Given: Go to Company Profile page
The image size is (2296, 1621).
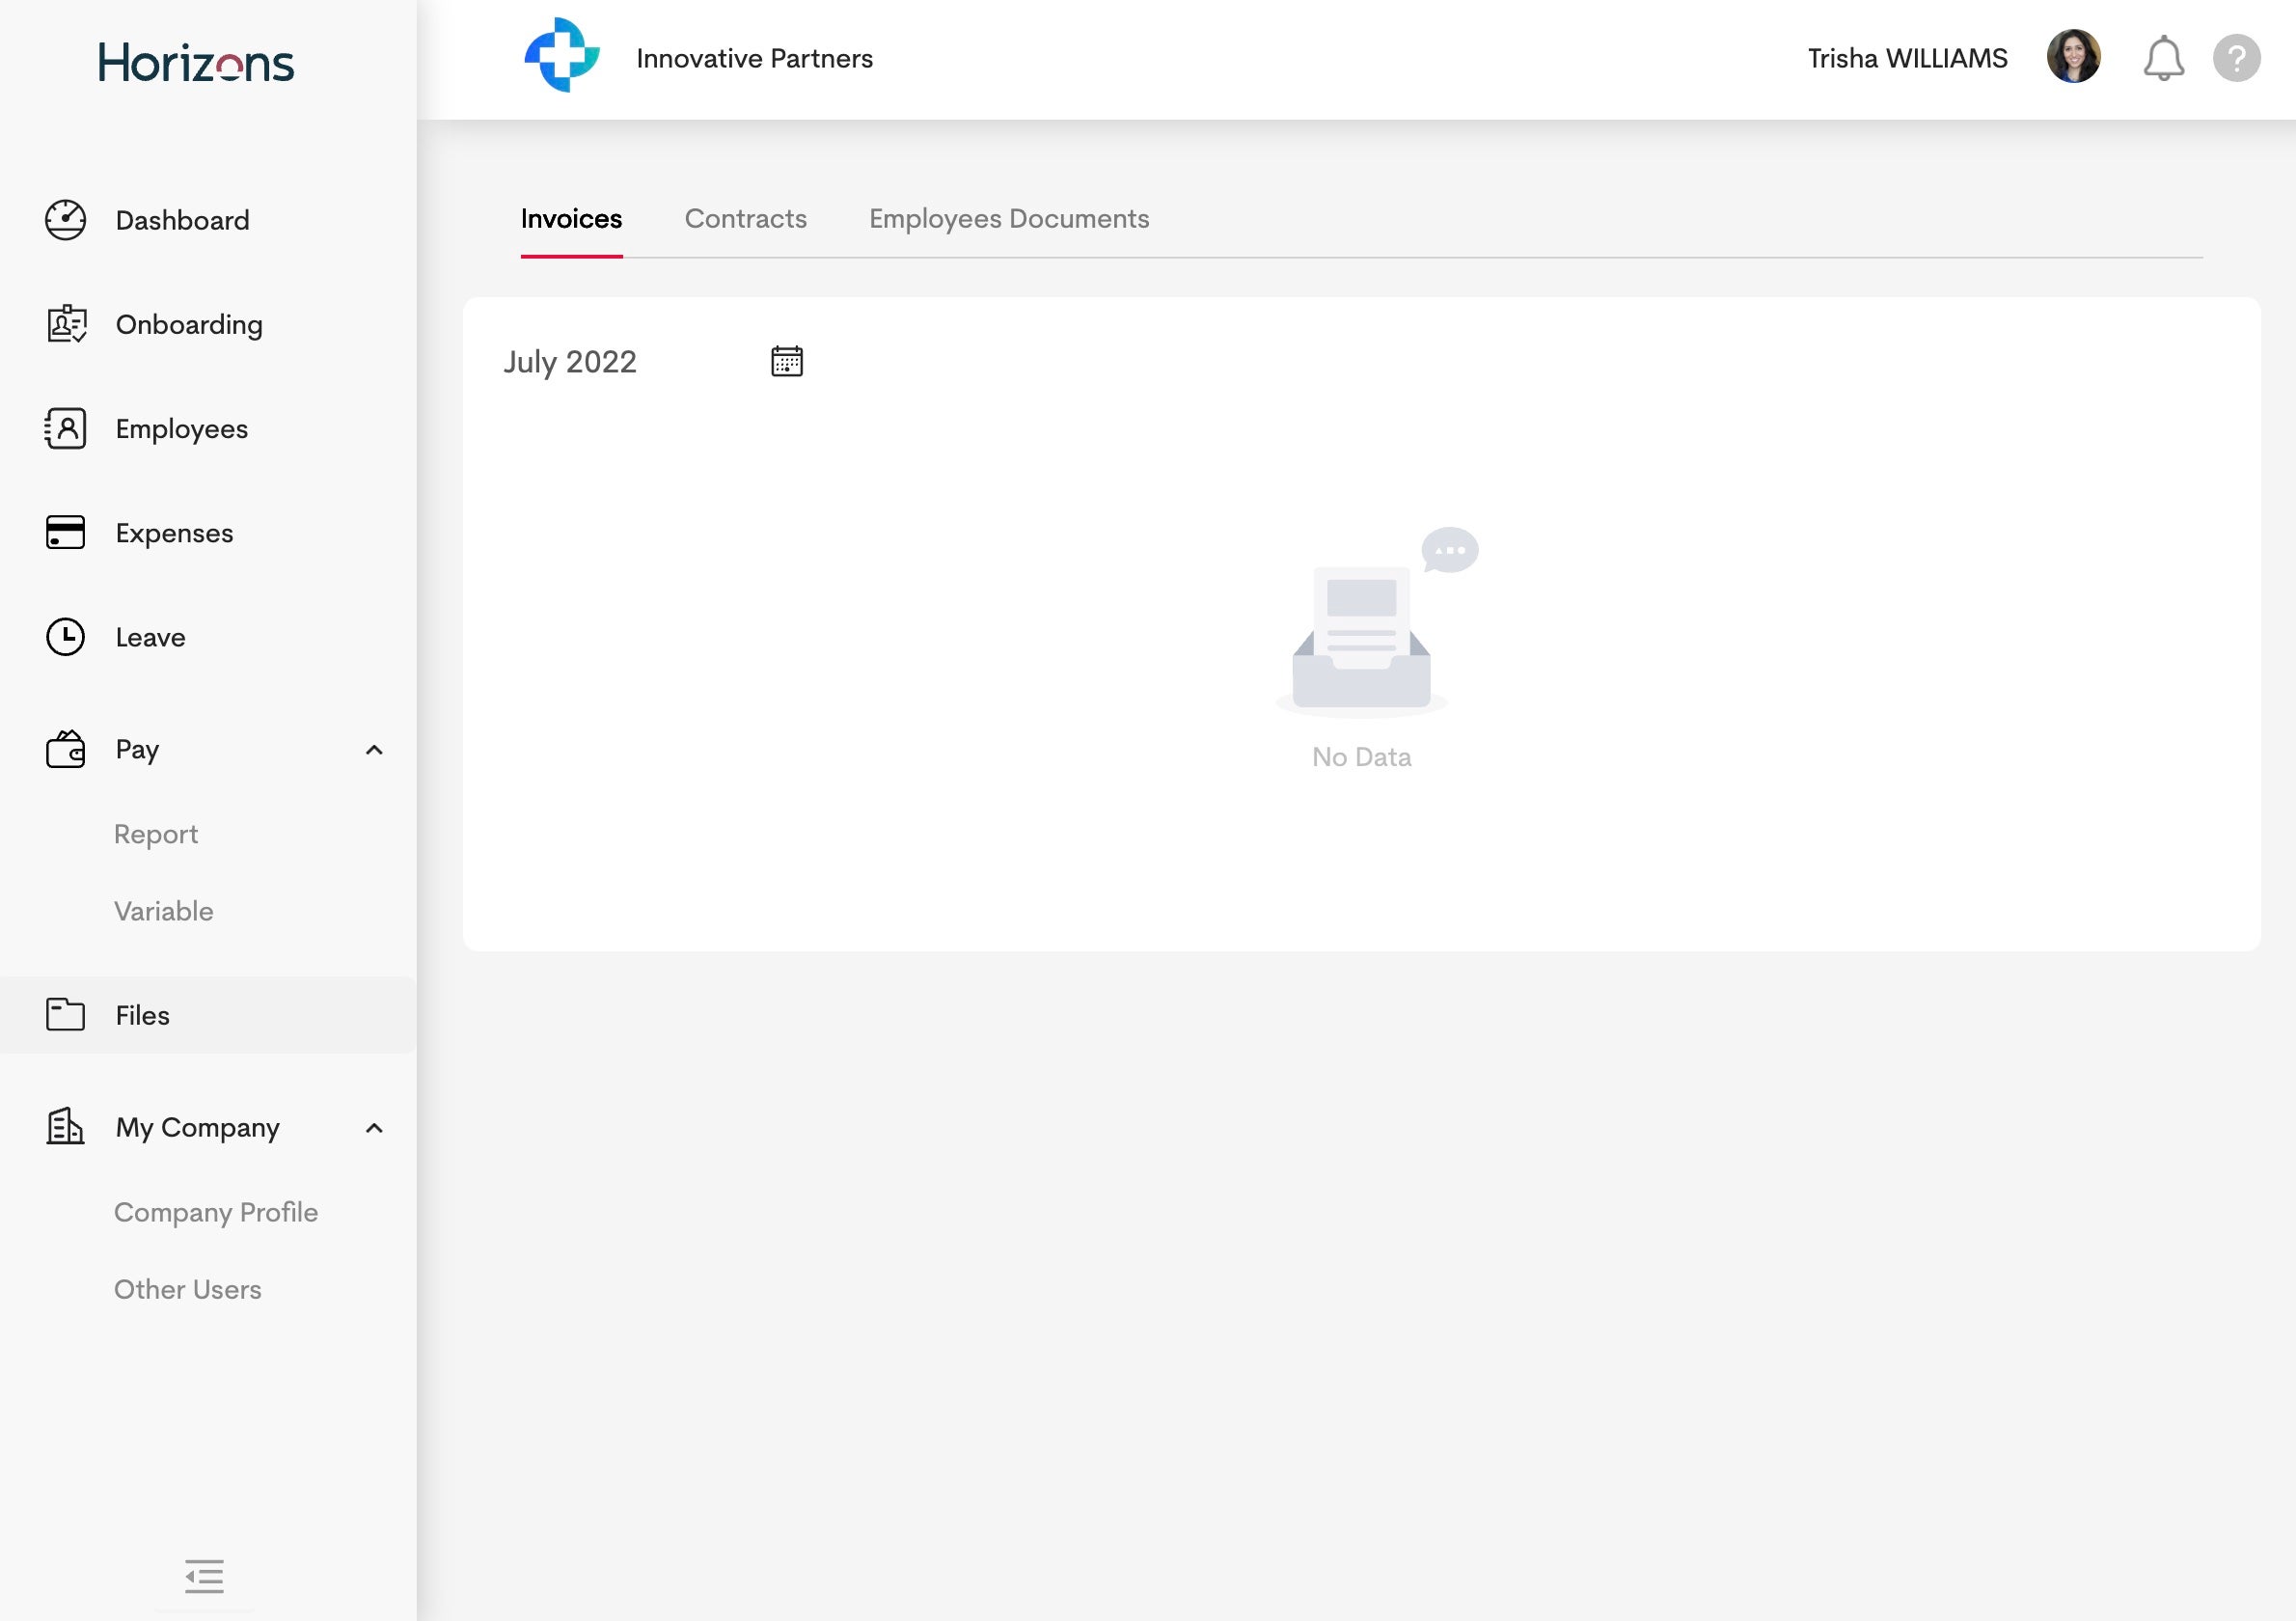Looking at the screenshot, I should coord(216,1212).
